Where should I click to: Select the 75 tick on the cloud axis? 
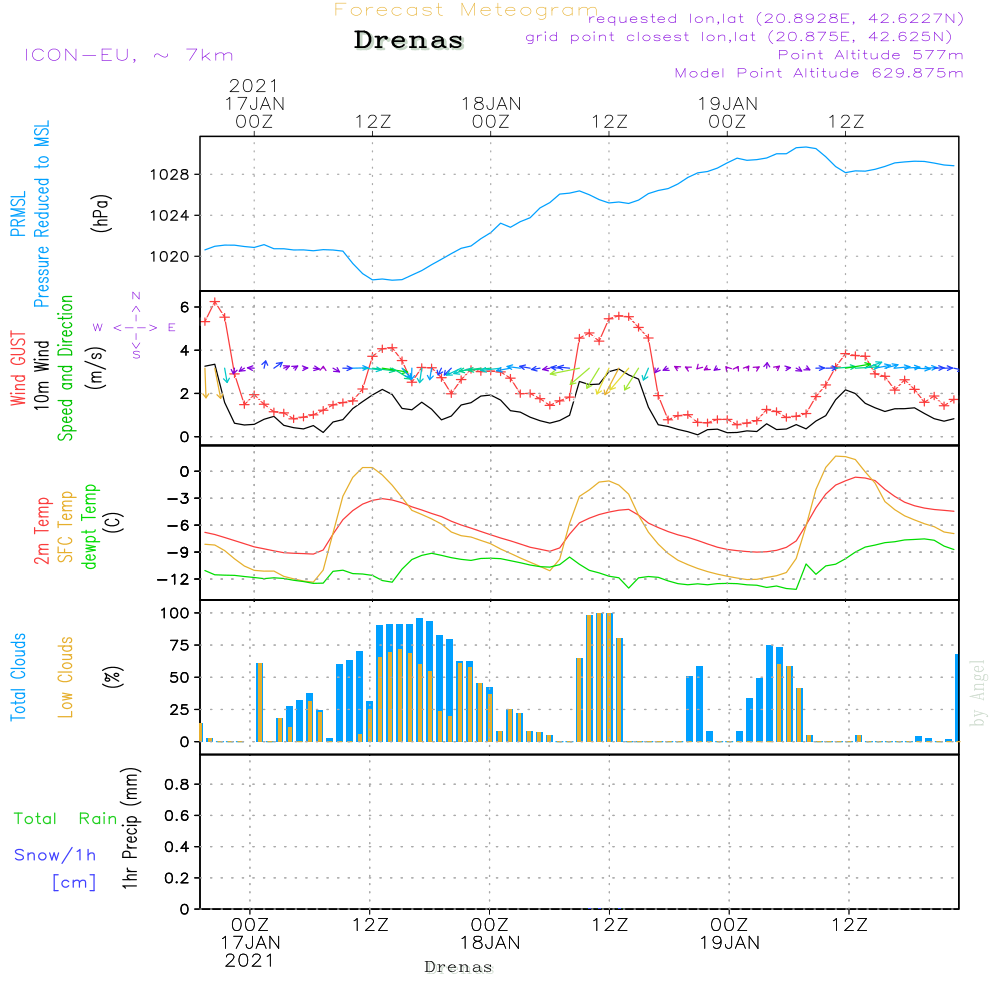tap(180, 645)
